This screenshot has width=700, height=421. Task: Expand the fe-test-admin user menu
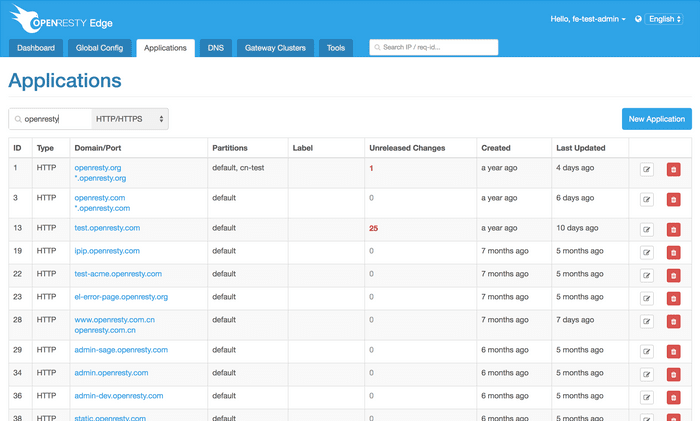[588, 19]
